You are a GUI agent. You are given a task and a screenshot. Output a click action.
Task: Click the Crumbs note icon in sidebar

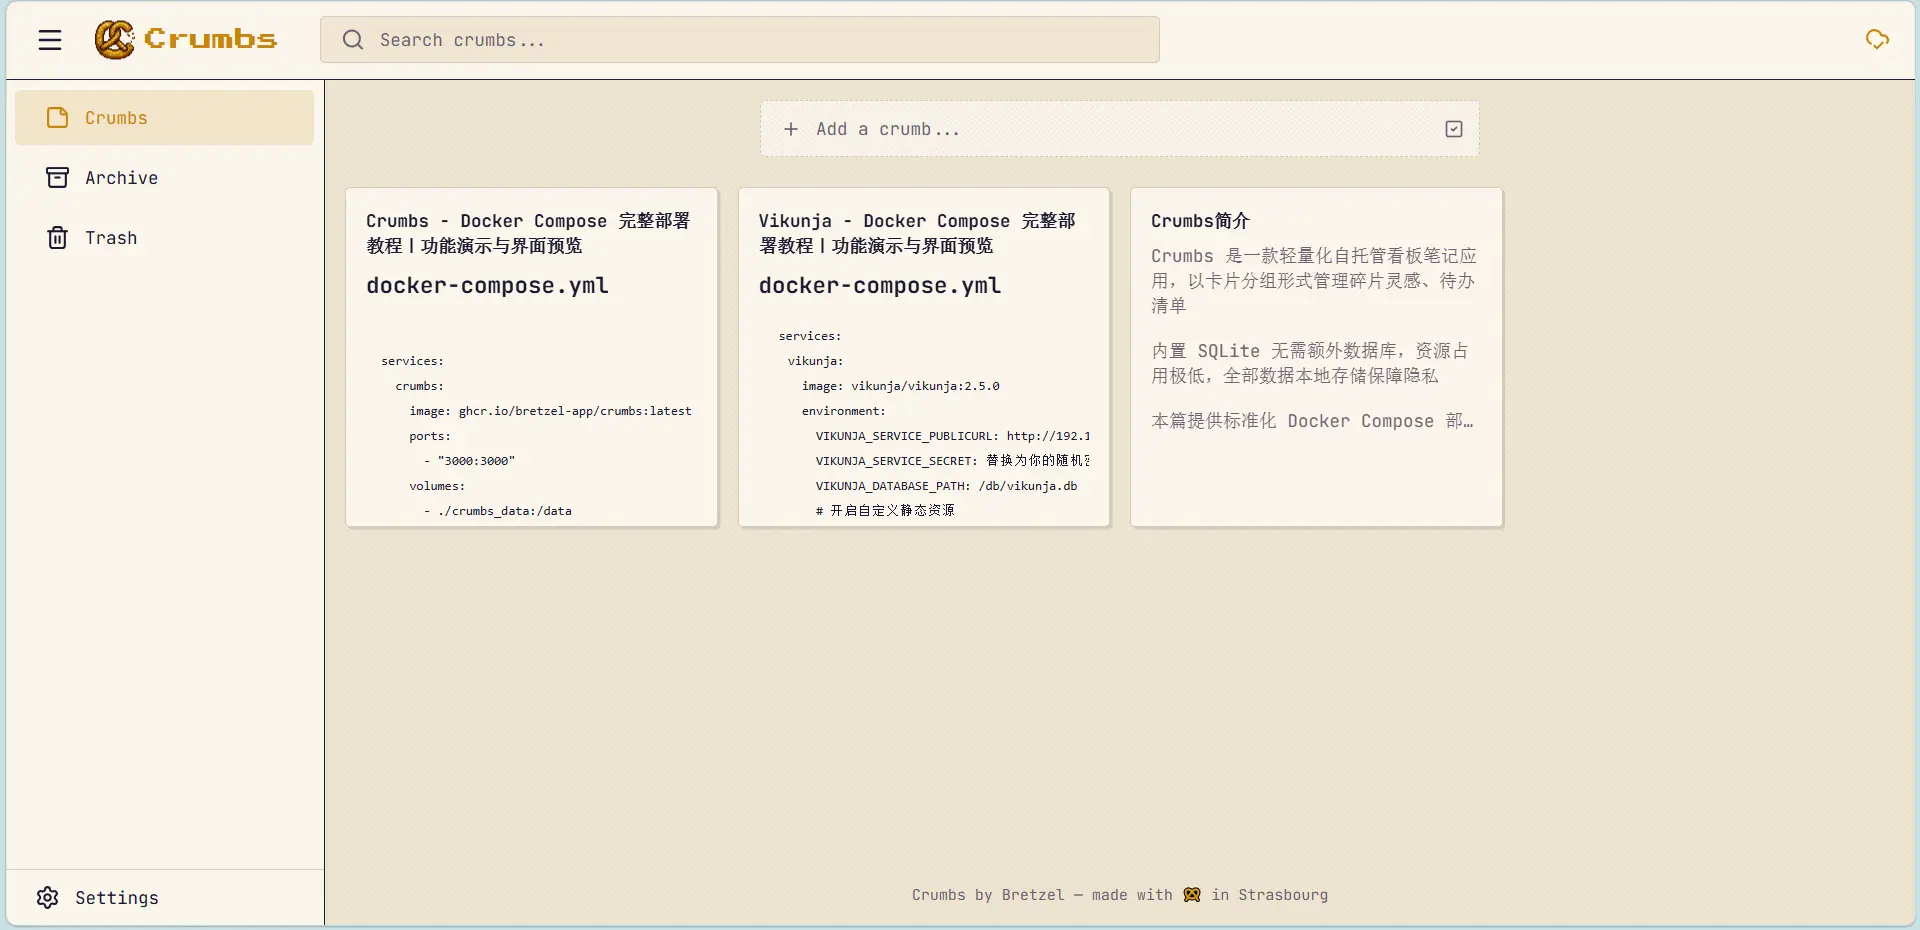[x=58, y=118]
